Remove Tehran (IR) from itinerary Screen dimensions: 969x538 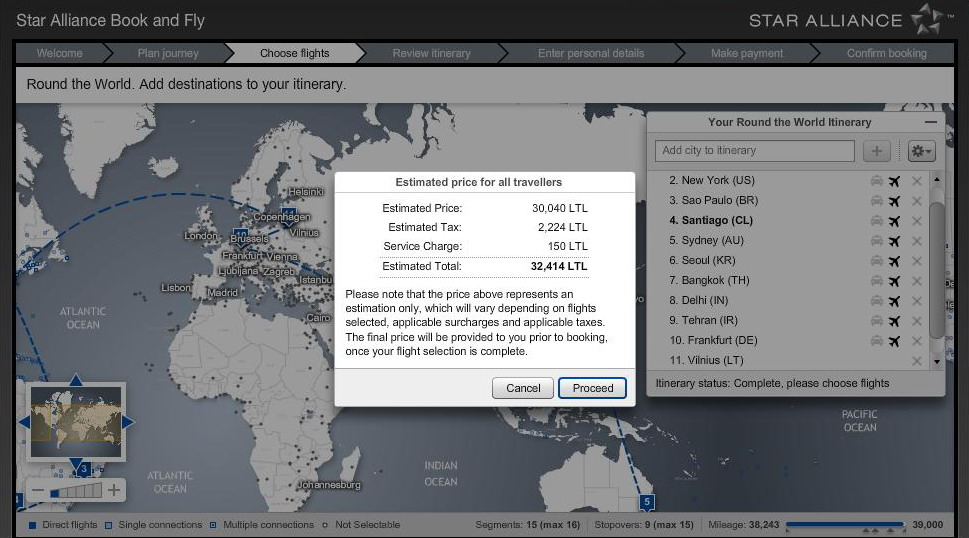click(x=916, y=321)
